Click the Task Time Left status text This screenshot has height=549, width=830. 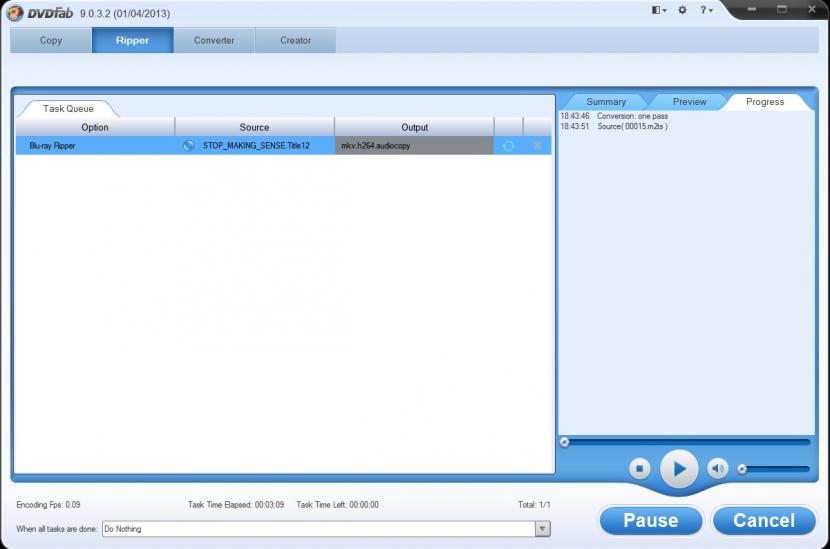(337, 505)
